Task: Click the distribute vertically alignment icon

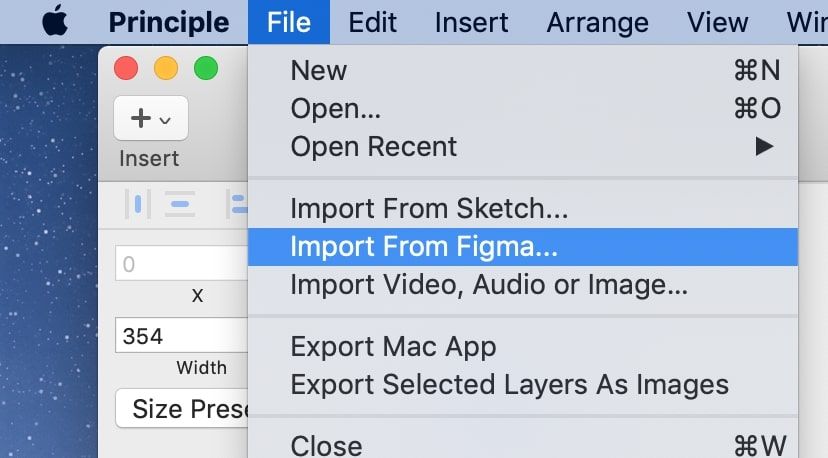Action: (180, 205)
